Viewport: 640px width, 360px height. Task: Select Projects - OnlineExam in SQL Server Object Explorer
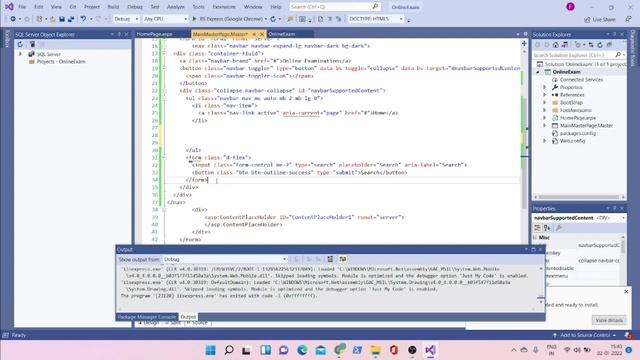point(61,62)
